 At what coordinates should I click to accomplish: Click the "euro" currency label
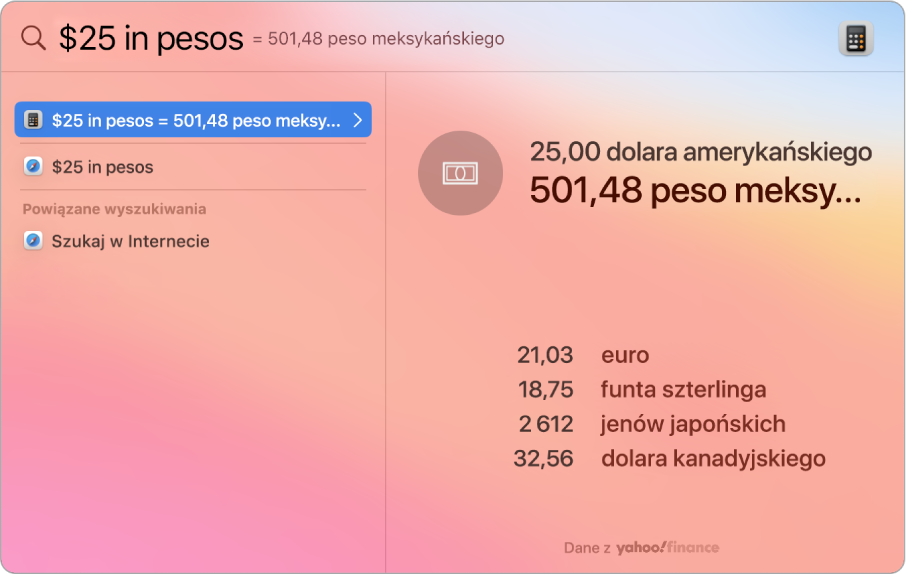pos(625,355)
